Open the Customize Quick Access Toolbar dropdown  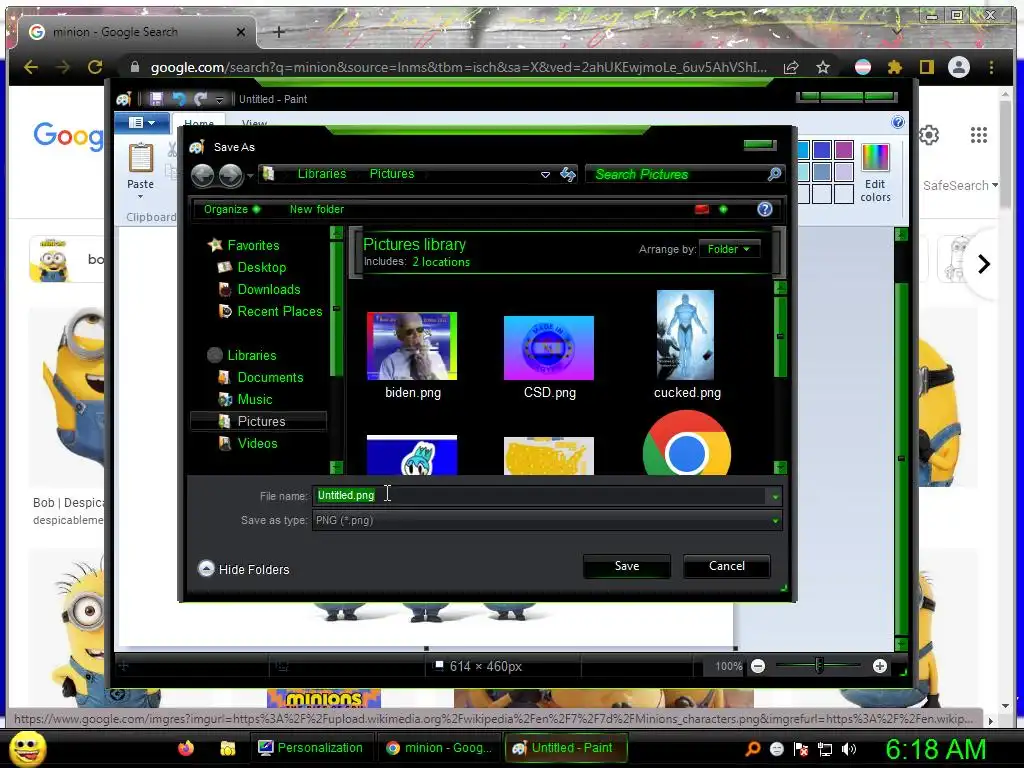[219, 99]
